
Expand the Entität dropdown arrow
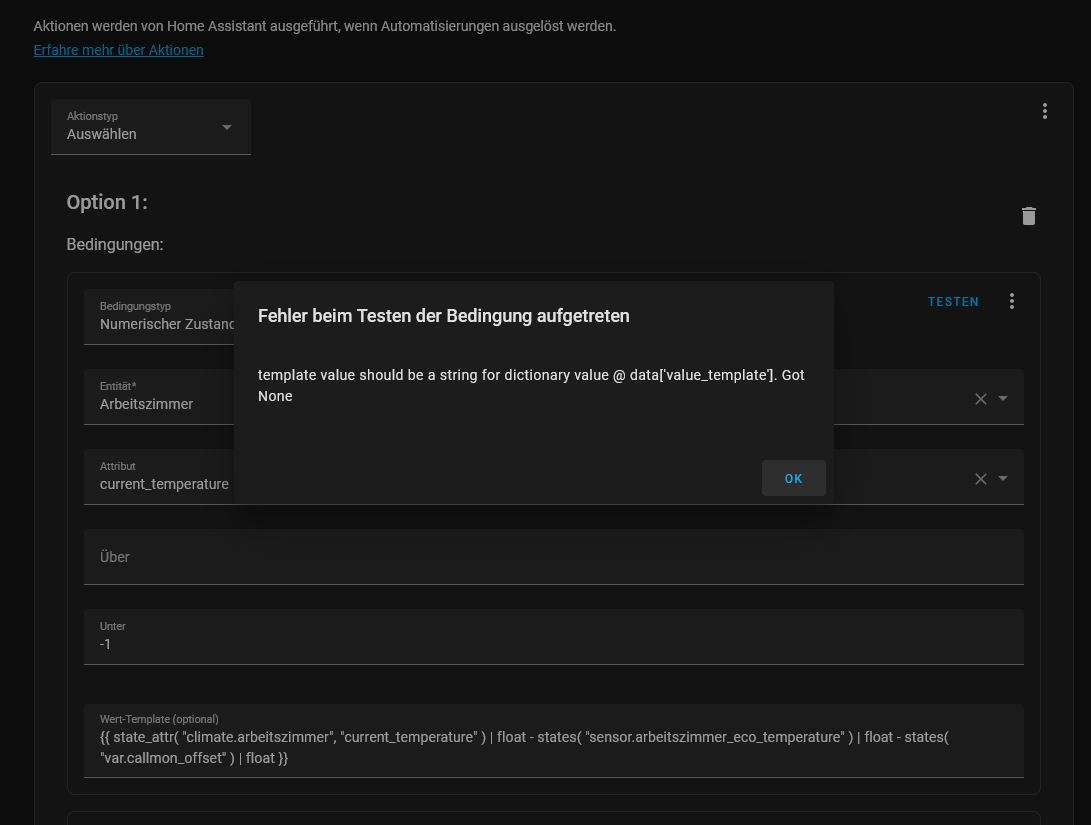click(x=1003, y=399)
